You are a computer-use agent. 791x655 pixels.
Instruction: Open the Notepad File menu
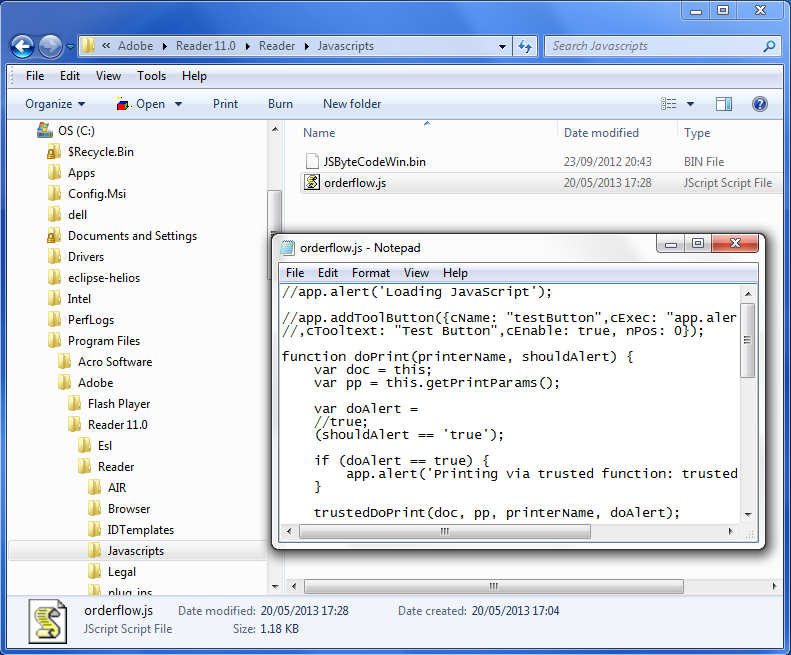[x=295, y=273]
